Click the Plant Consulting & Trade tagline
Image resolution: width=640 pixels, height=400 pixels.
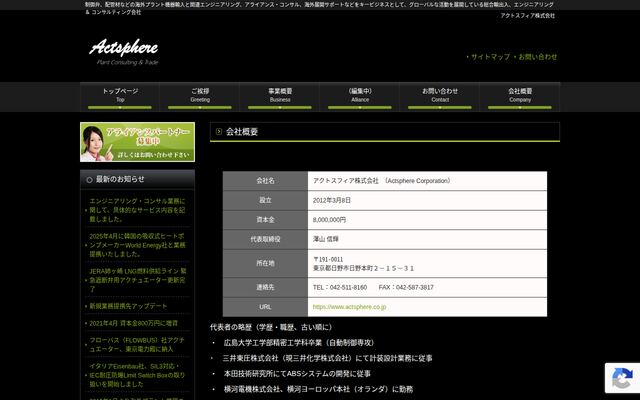click(127, 62)
